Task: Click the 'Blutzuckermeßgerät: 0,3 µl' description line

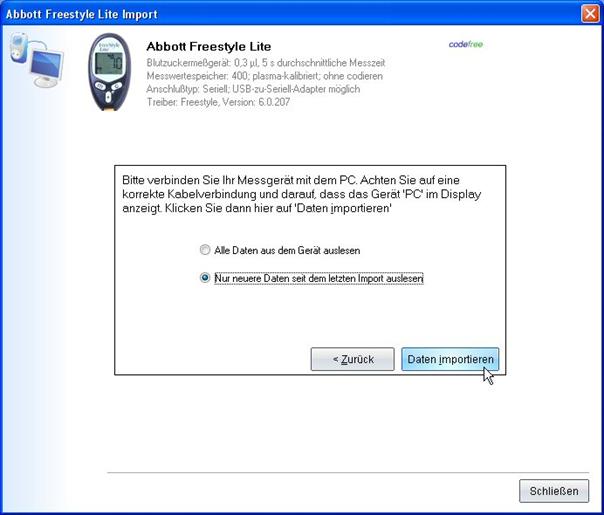Action: click(x=266, y=63)
